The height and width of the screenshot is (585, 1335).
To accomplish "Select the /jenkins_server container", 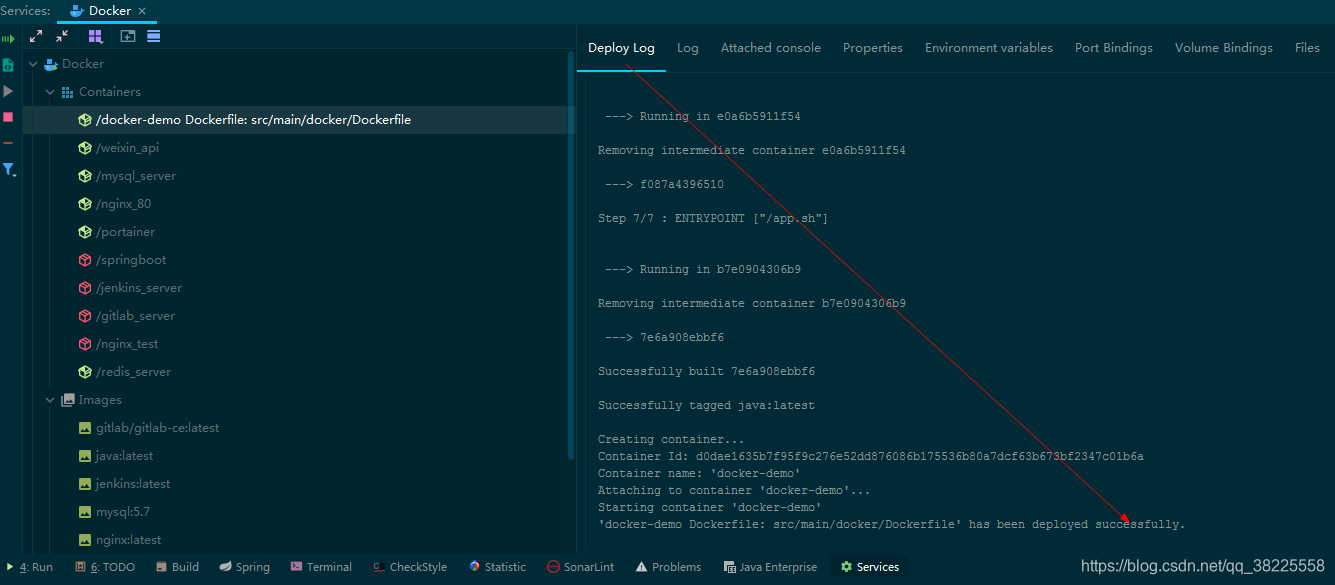I will [139, 288].
